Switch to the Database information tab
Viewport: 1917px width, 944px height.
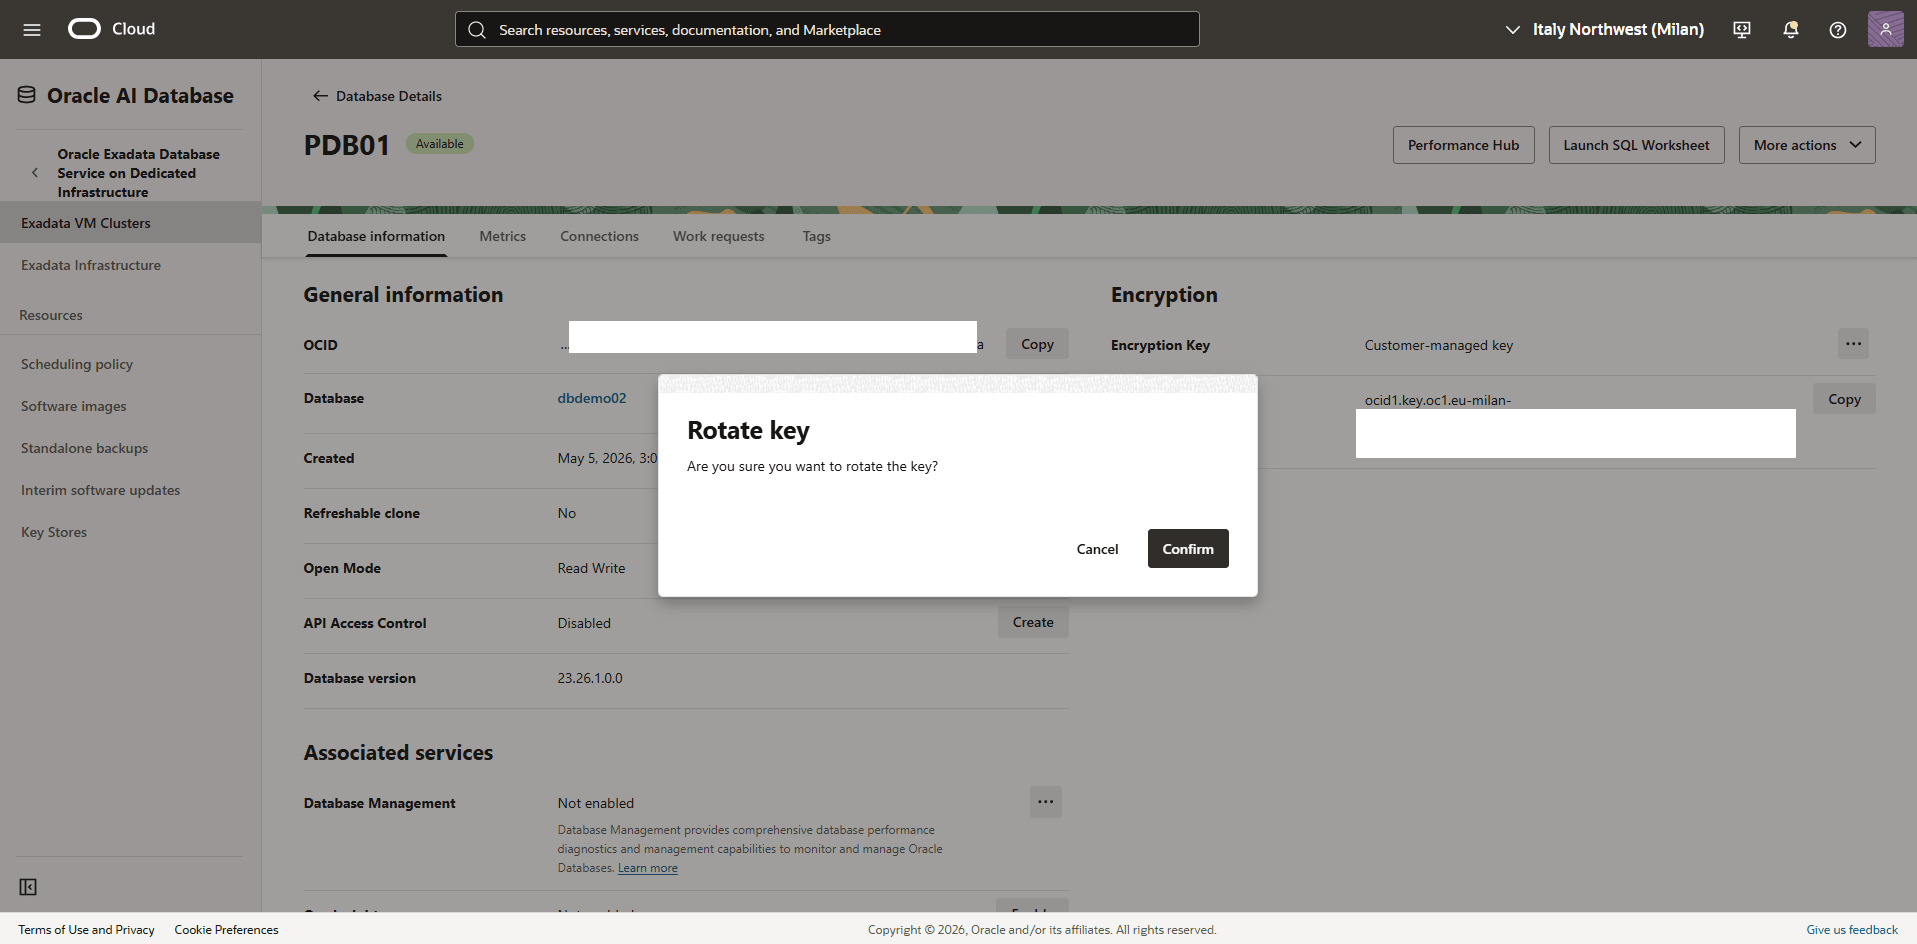(x=376, y=236)
